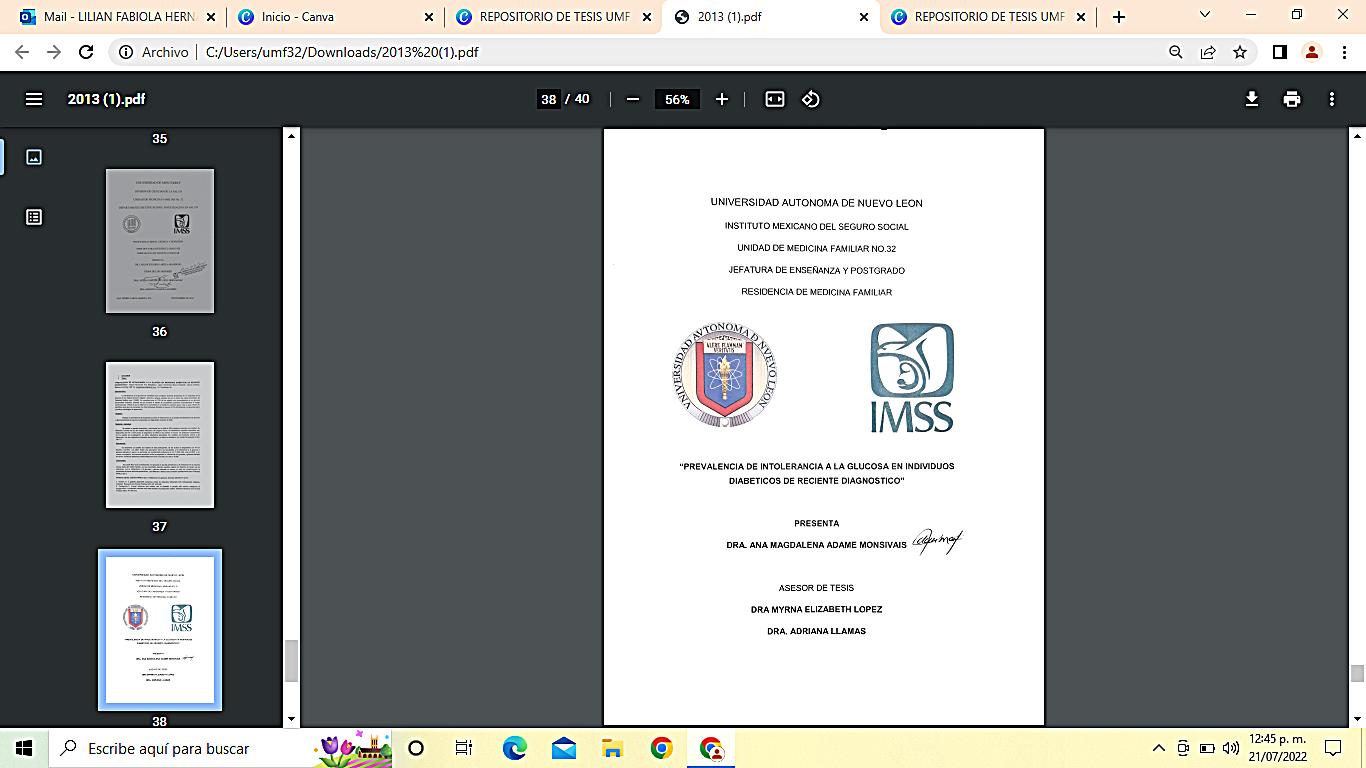Click the fit to page icon
Viewport: 1366px width, 768px height.
pos(775,99)
